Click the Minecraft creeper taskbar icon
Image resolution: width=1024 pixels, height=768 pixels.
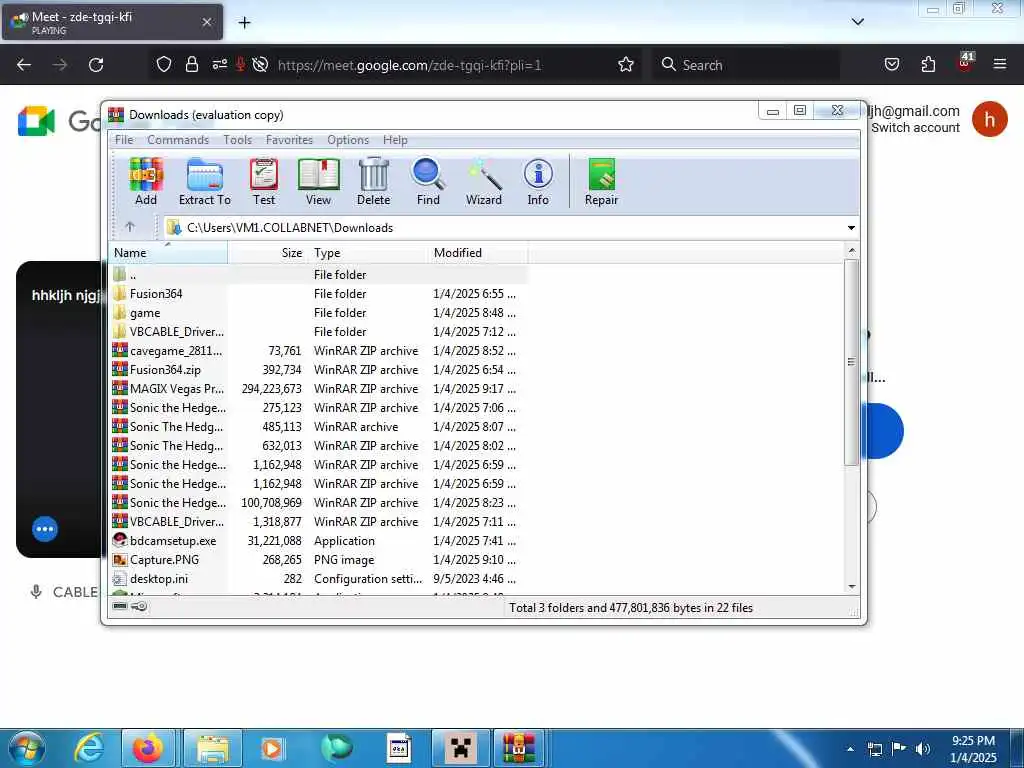point(461,748)
